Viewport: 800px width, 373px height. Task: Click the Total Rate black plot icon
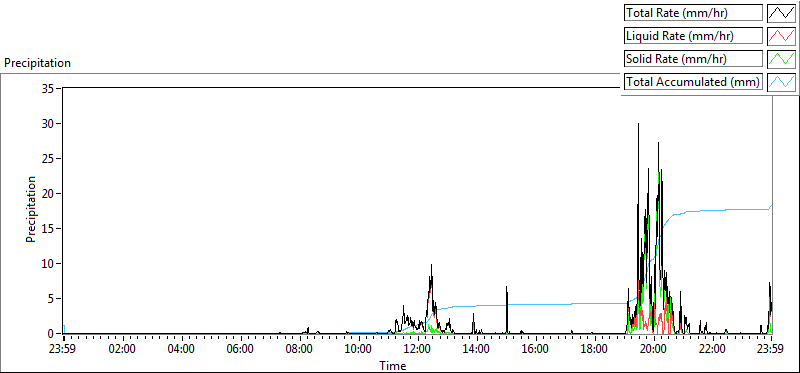(781, 13)
